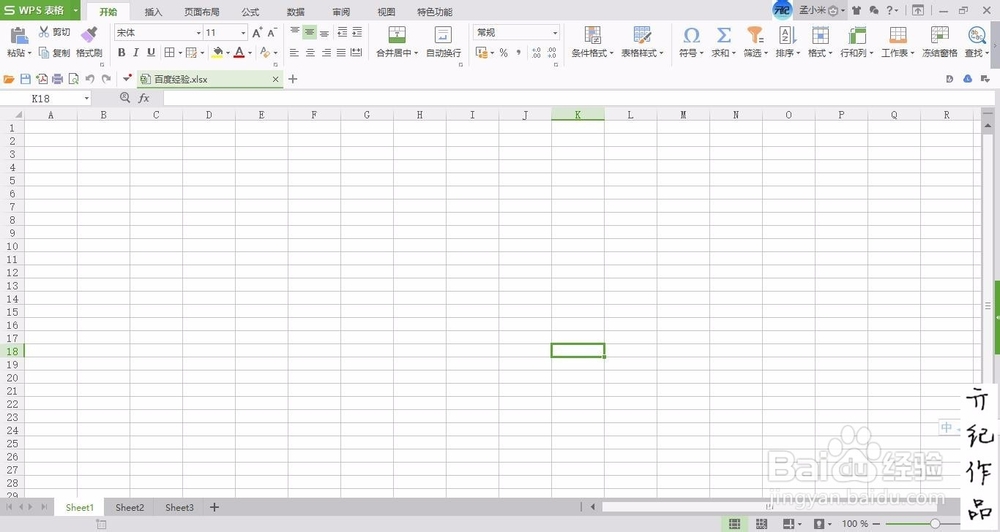Open 表格样式 table style menu
Image resolution: width=1000 pixels, height=532 pixels.
[x=642, y=42]
